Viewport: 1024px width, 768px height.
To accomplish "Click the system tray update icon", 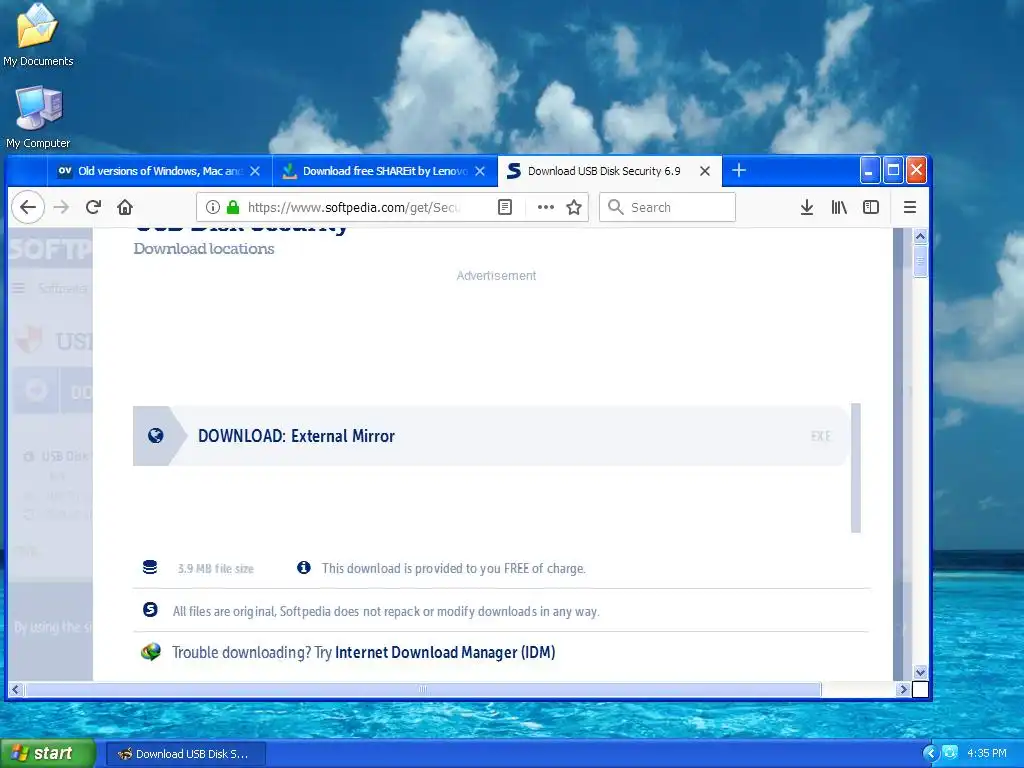I will pyautogui.click(x=950, y=753).
